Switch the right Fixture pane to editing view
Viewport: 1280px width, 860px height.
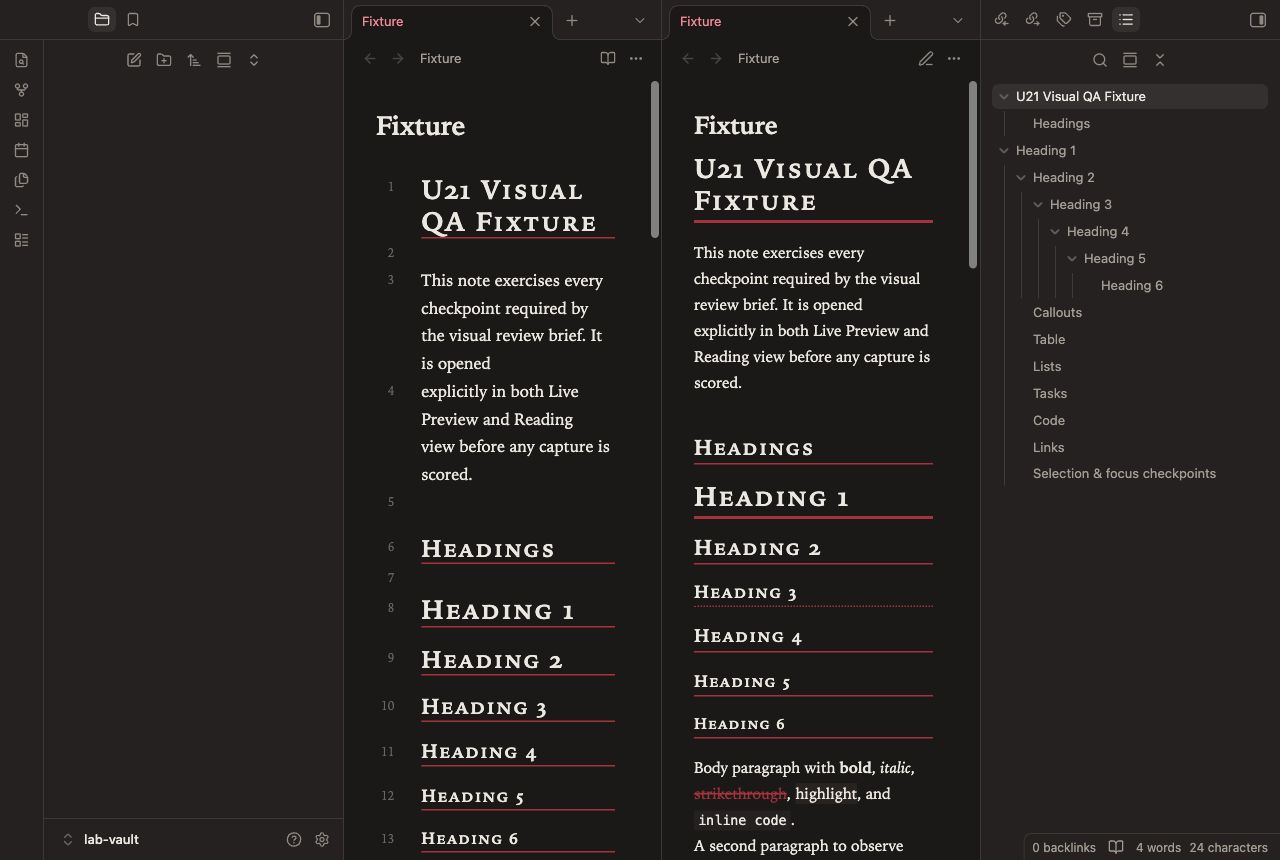click(926, 59)
